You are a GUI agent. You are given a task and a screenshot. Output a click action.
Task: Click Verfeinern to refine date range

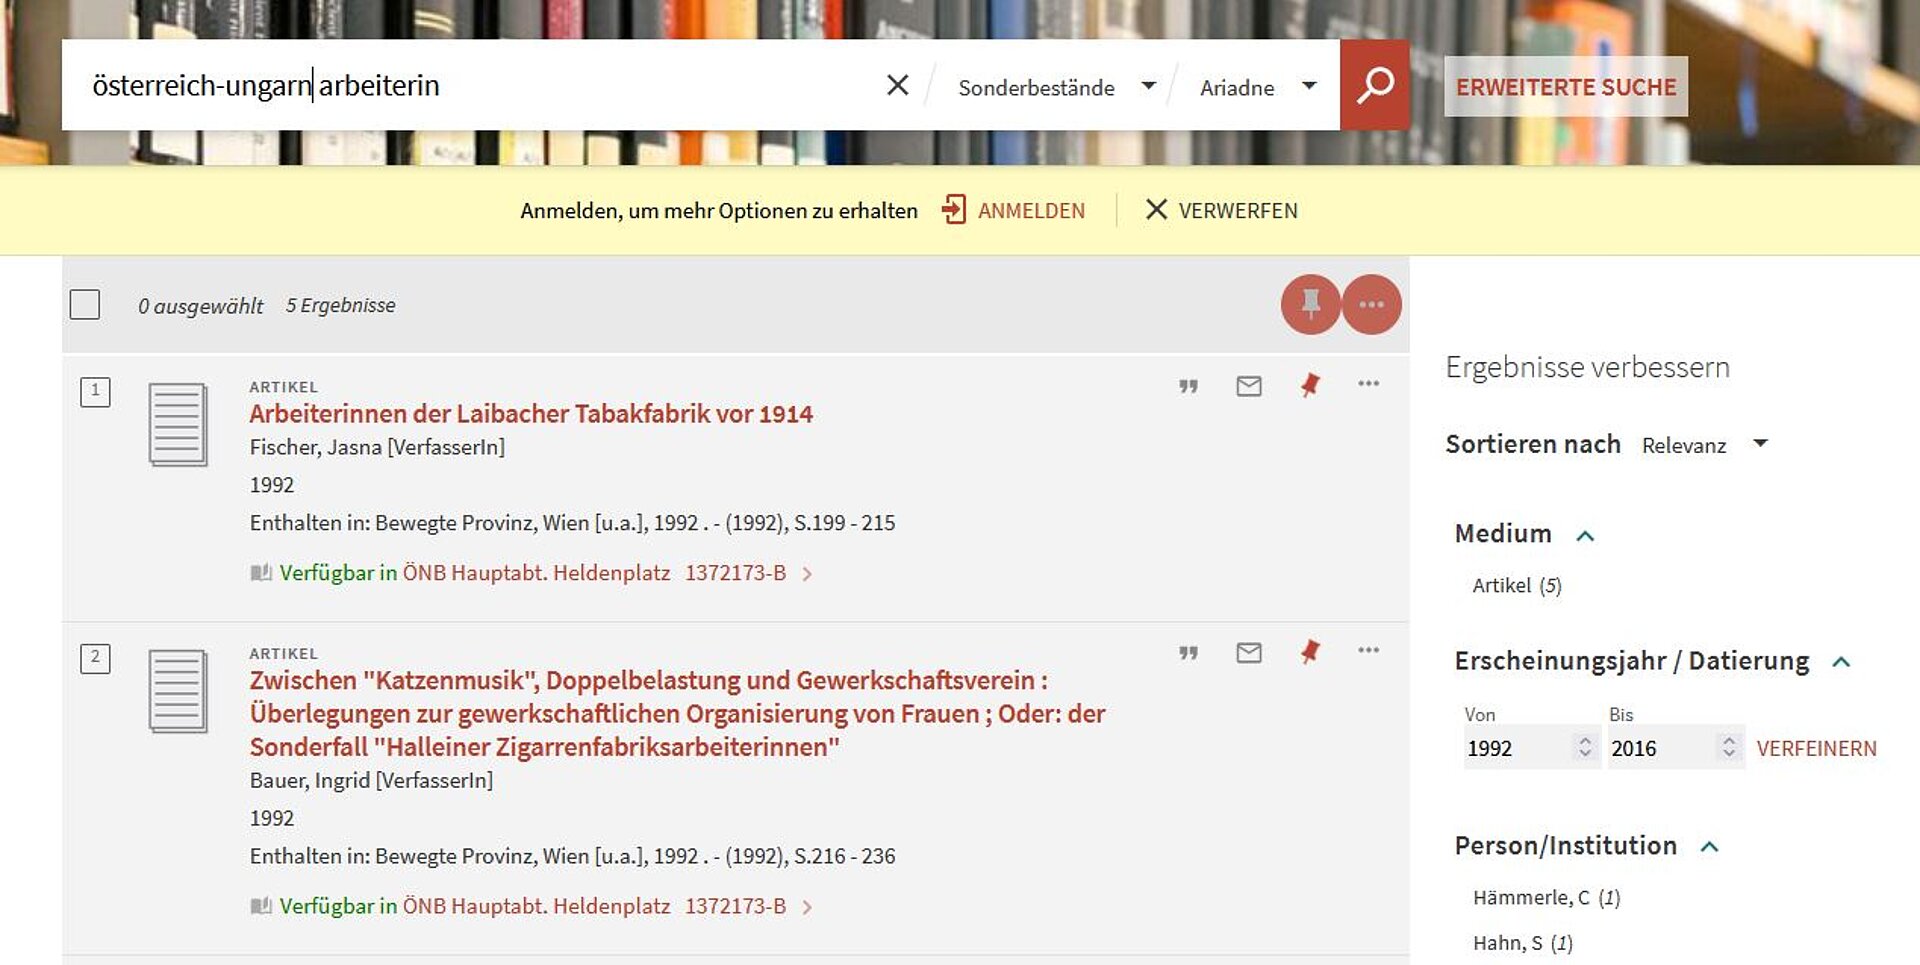1816,748
